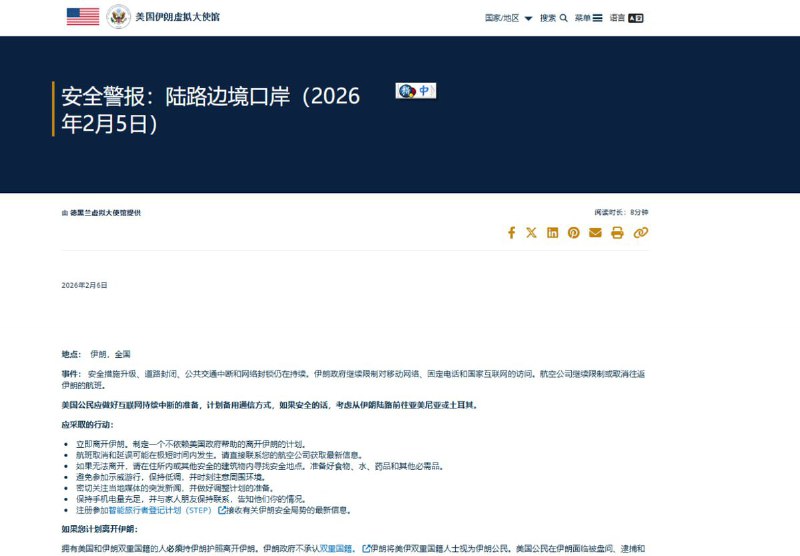Open the 美国伊朗虚拟大使馆 home link

tap(177, 17)
